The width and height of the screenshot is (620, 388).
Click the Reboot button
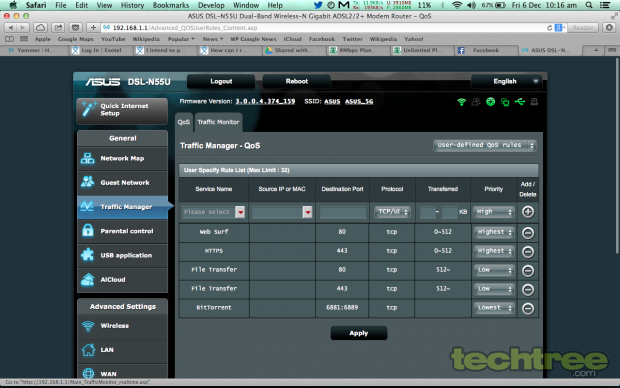(297, 81)
